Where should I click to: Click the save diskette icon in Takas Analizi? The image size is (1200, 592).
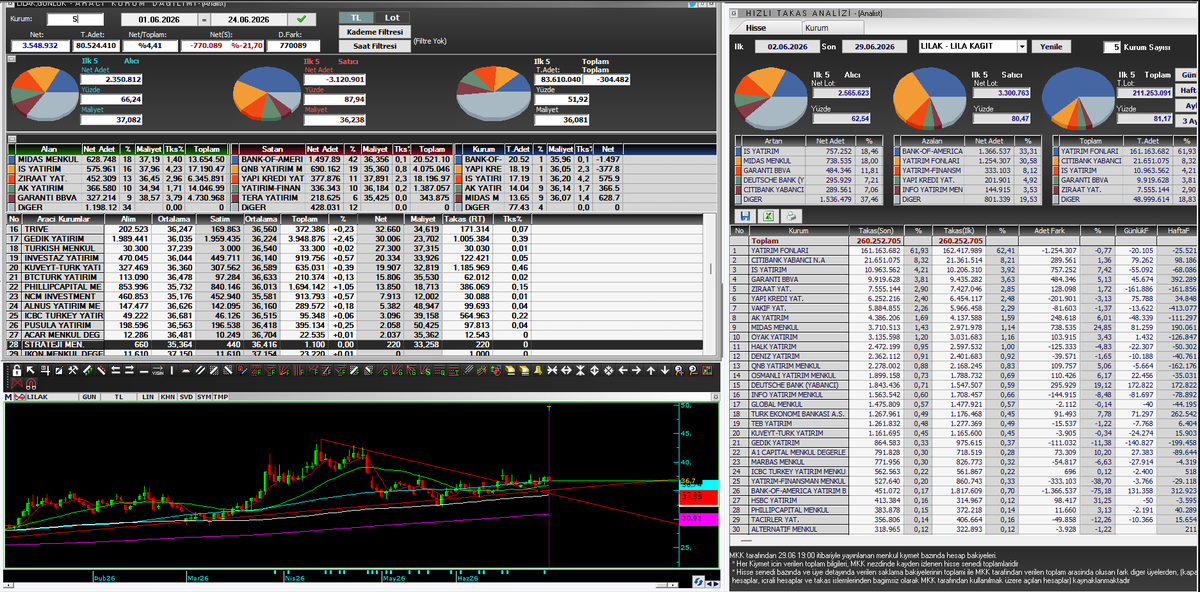745,215
